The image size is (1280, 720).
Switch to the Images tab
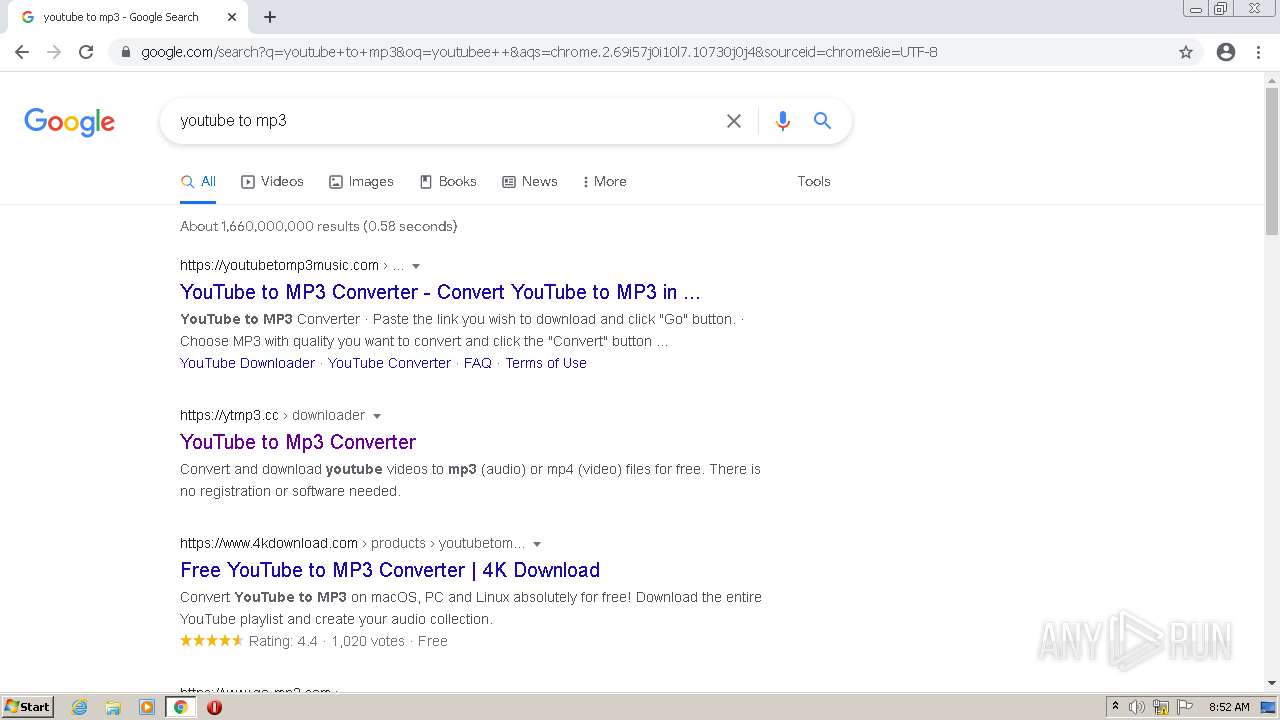[x=361, y=182]
